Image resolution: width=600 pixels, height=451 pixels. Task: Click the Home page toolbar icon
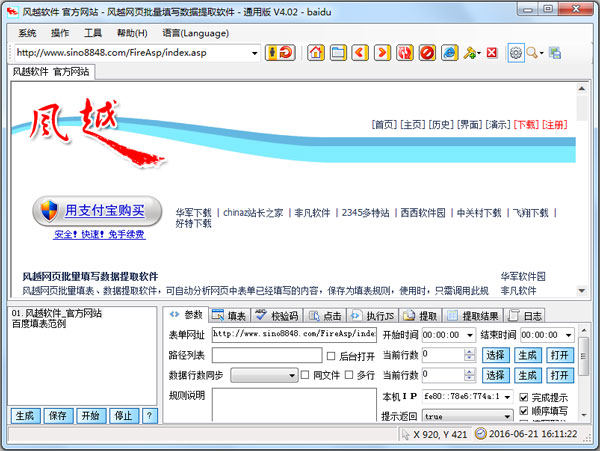[316, 52]
